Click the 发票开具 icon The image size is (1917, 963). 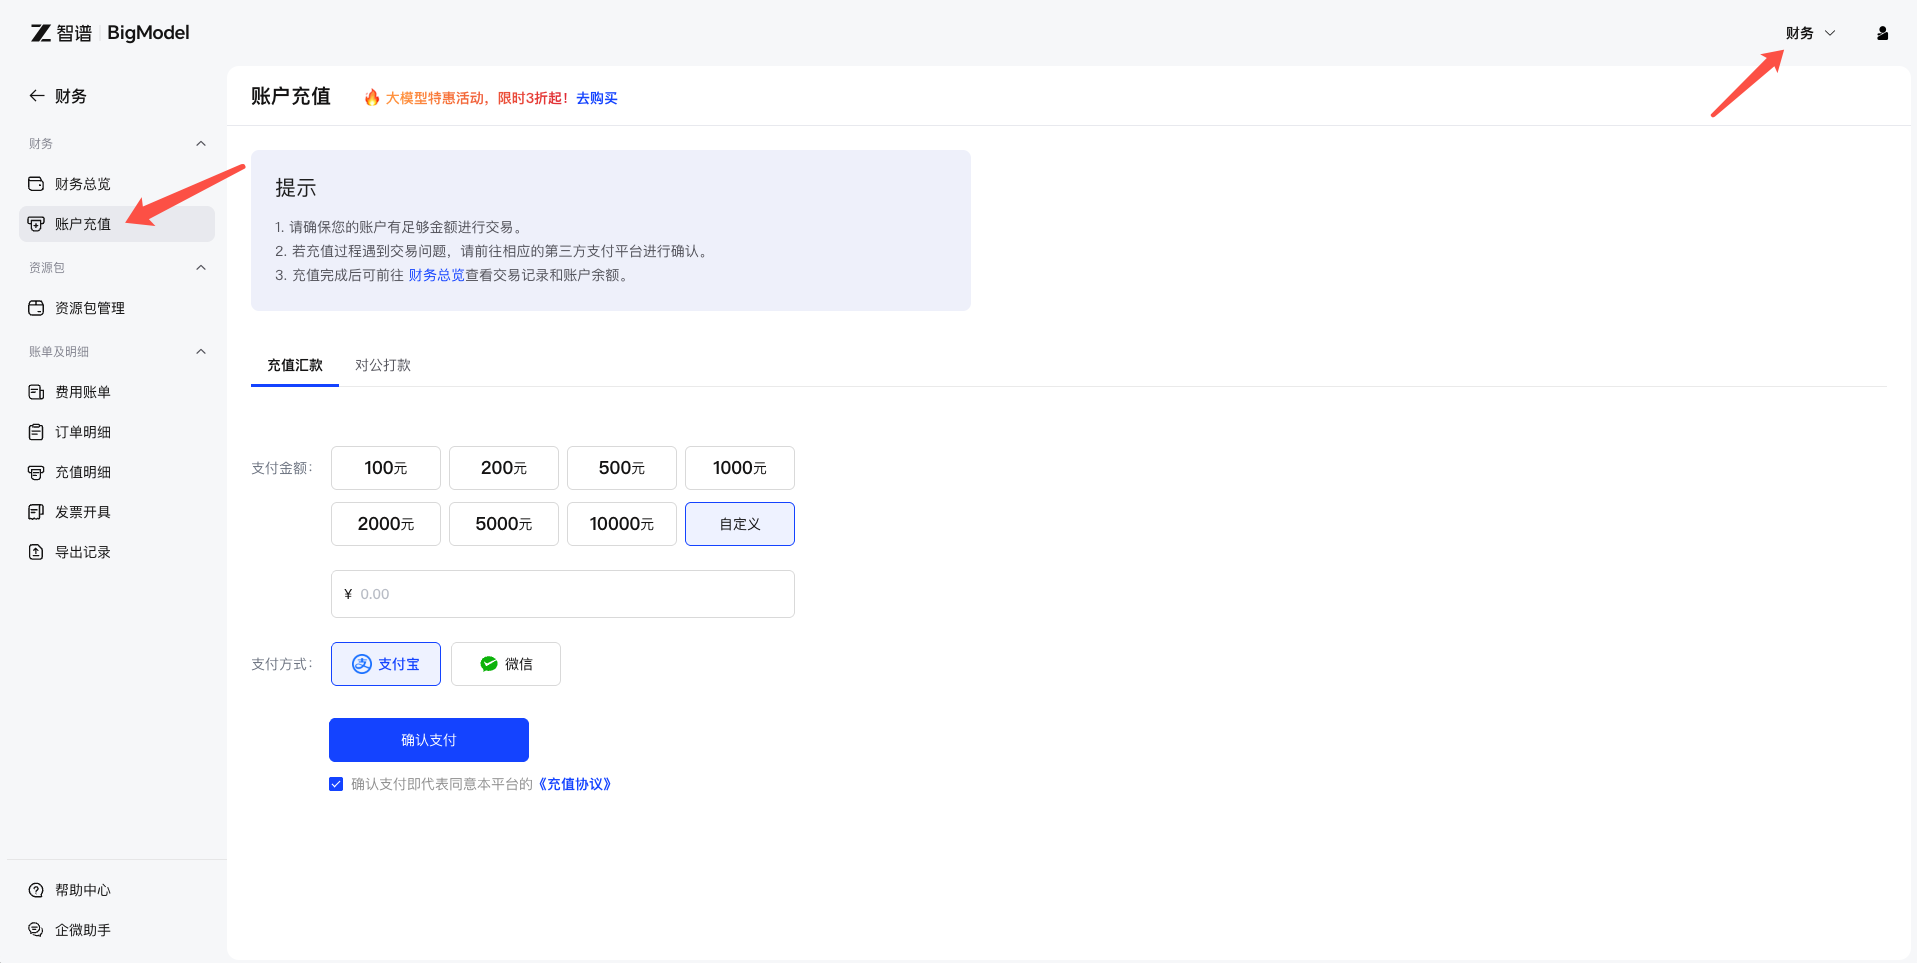tap(36, 512)
